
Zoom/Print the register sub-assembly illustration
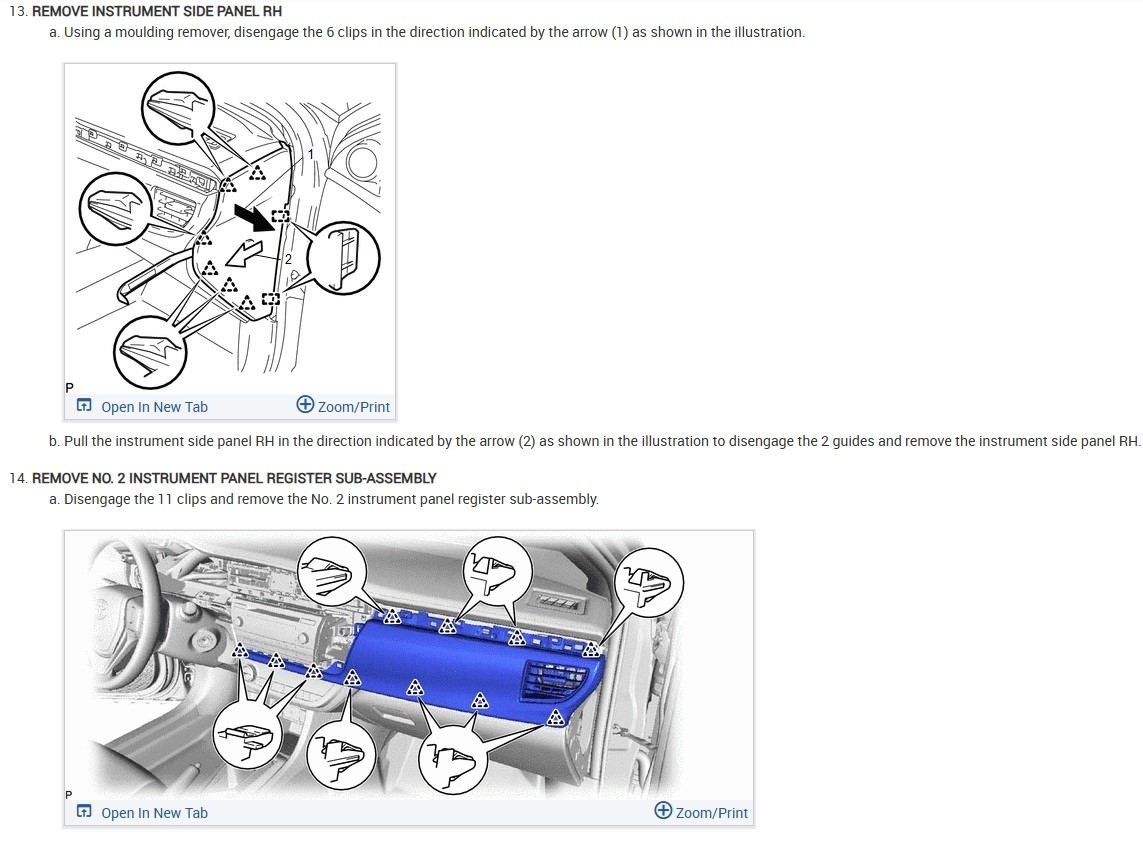click(x=701, y=812)
